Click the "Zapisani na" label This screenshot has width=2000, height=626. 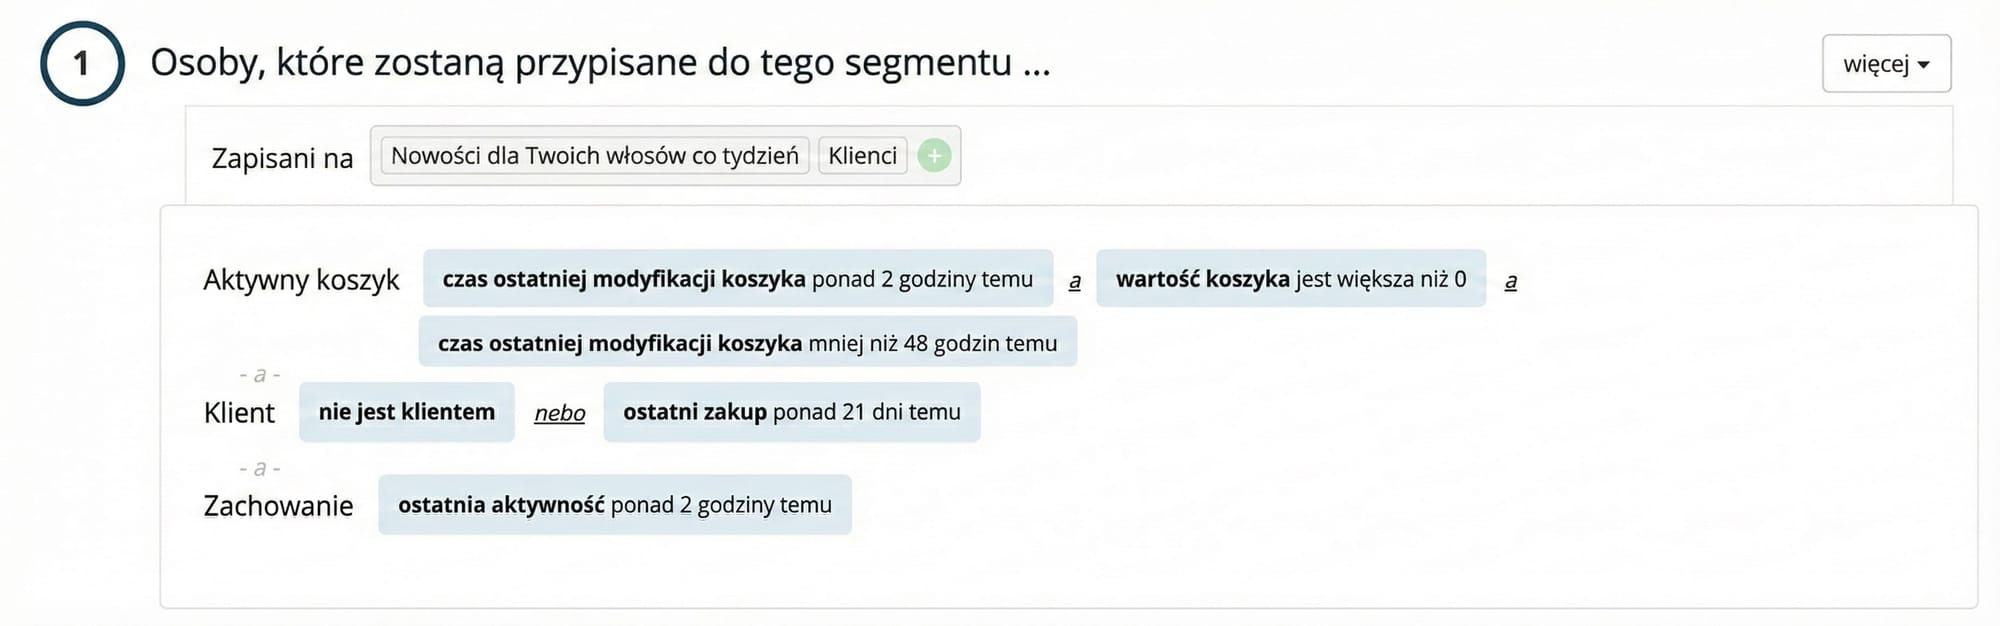pos(281,158)
